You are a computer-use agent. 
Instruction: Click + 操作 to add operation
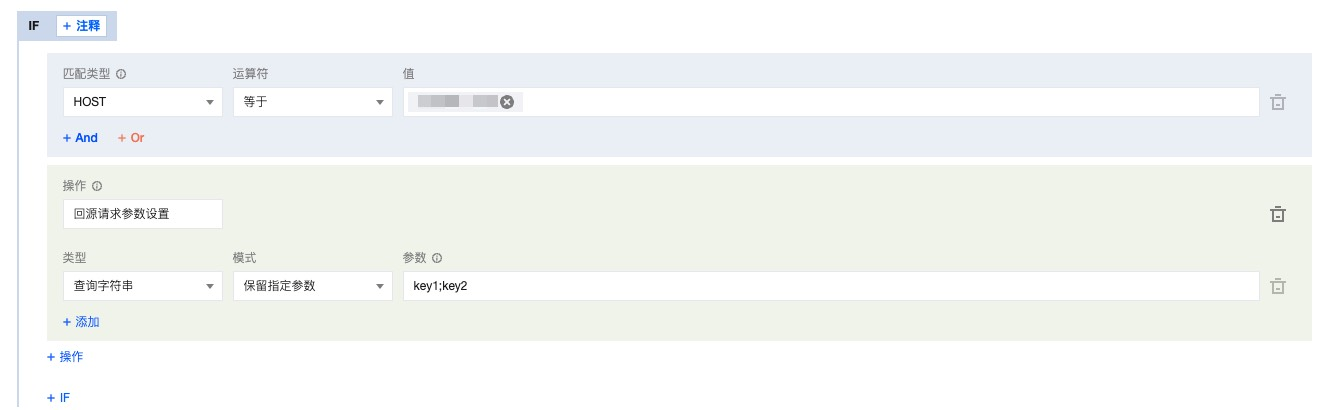tap(65, 356)
